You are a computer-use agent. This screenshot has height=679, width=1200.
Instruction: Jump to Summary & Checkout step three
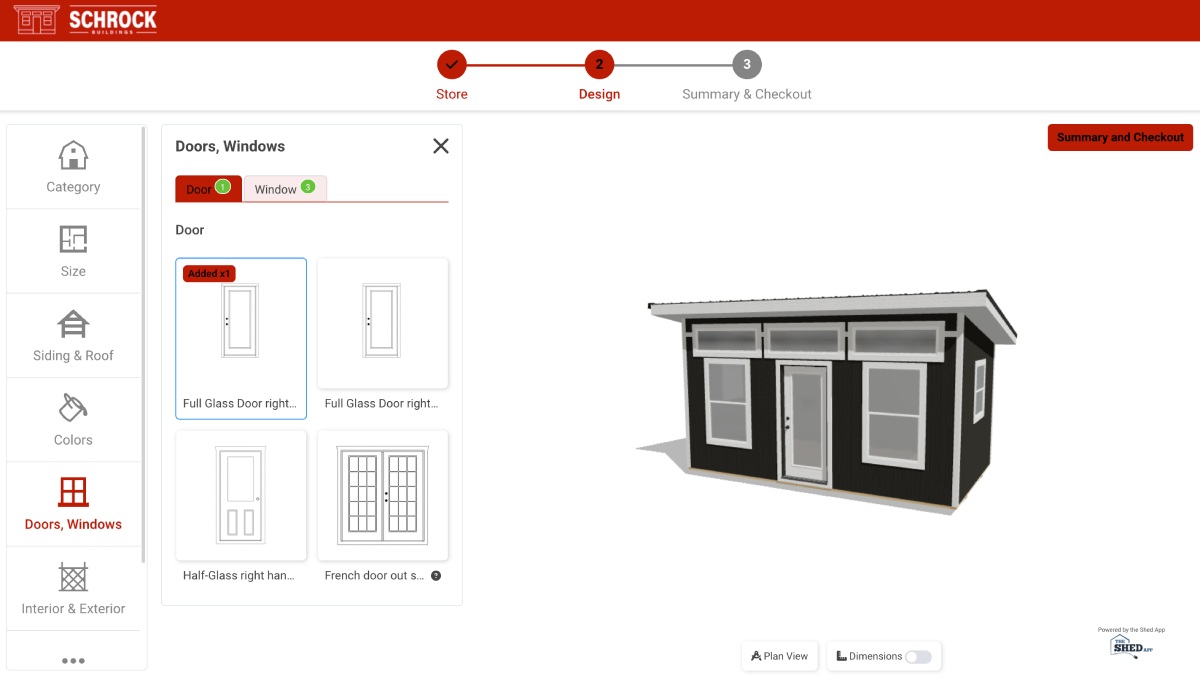click(x=746, y=65)
